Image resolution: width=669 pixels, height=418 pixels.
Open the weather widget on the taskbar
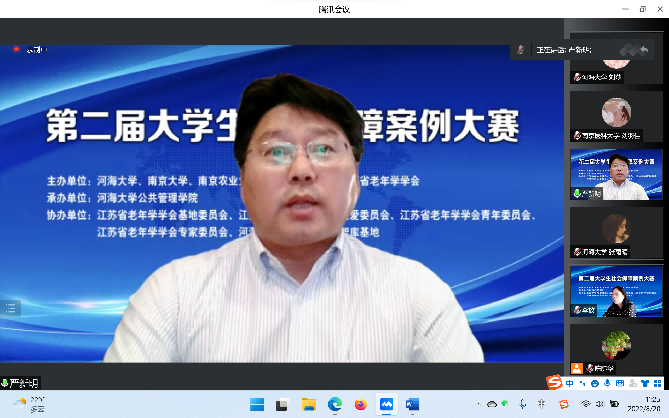[x=29, y=404]
